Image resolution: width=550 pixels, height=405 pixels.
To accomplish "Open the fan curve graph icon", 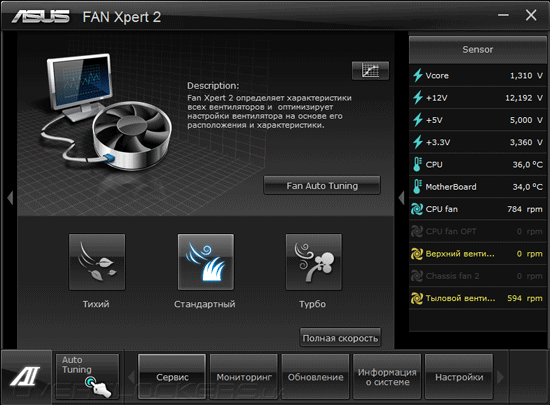I will 370,71.
